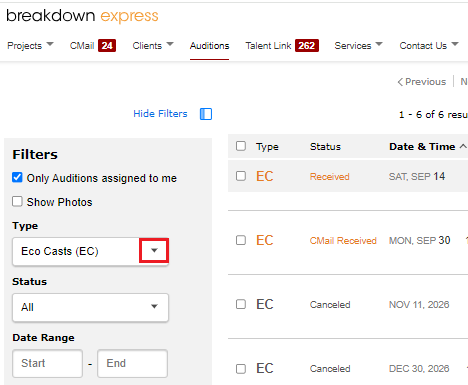
Task: Select the CMail Received SEP 30 checkbox
Action: [241, 240]
